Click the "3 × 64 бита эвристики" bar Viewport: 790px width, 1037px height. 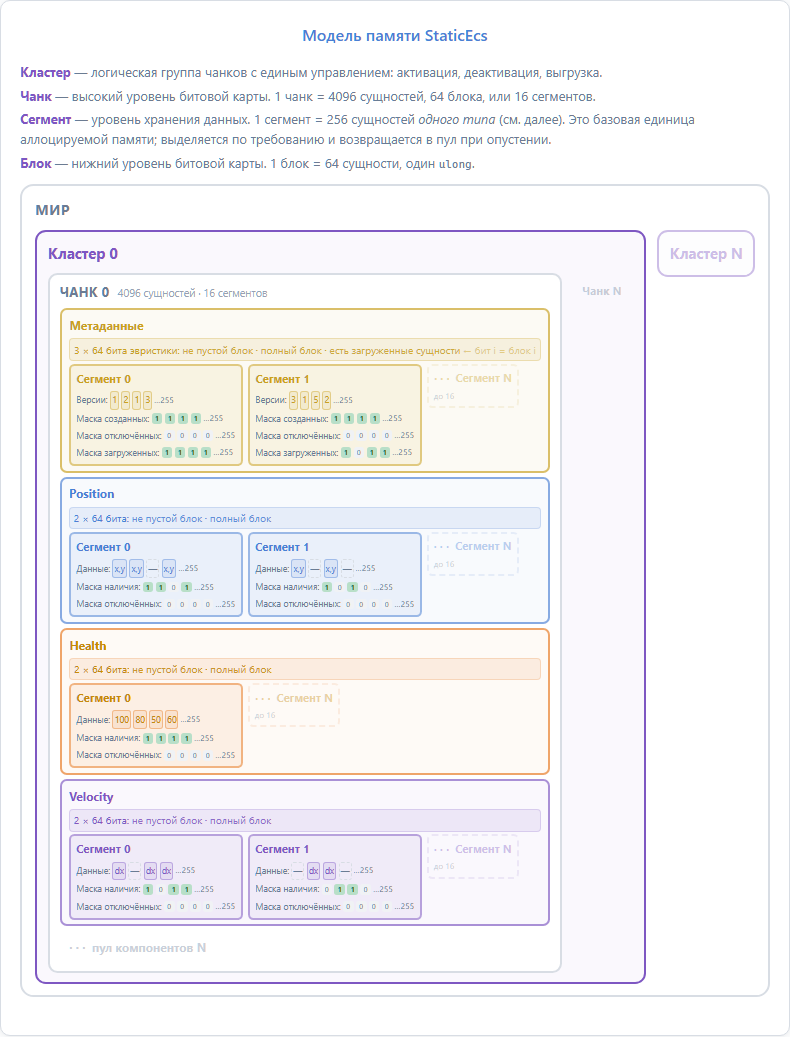305,351
